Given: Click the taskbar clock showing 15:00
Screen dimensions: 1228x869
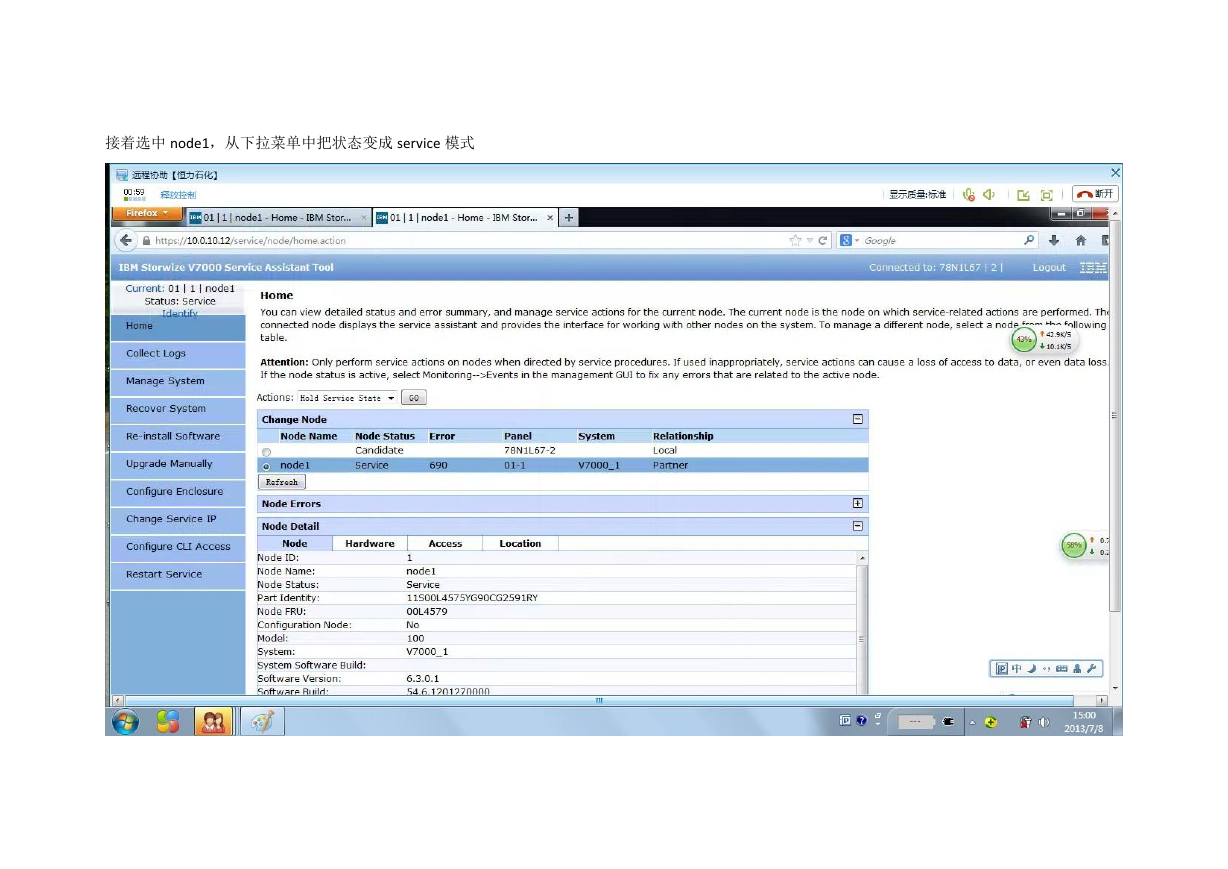Looking at the screenshot, I should click(1083, 722).
